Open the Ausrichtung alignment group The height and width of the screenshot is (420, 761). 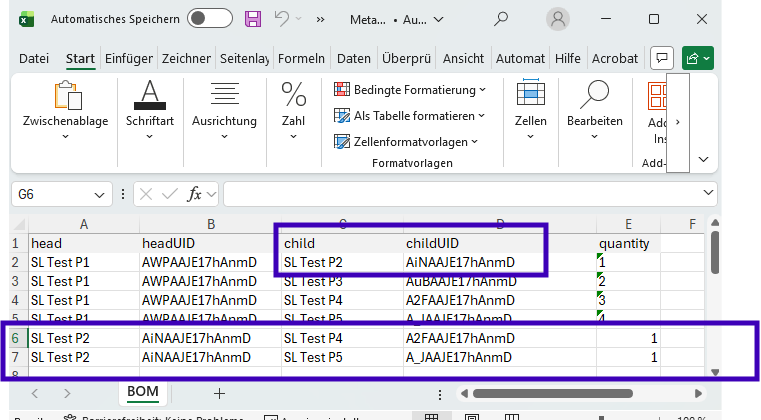click(224, 111)
